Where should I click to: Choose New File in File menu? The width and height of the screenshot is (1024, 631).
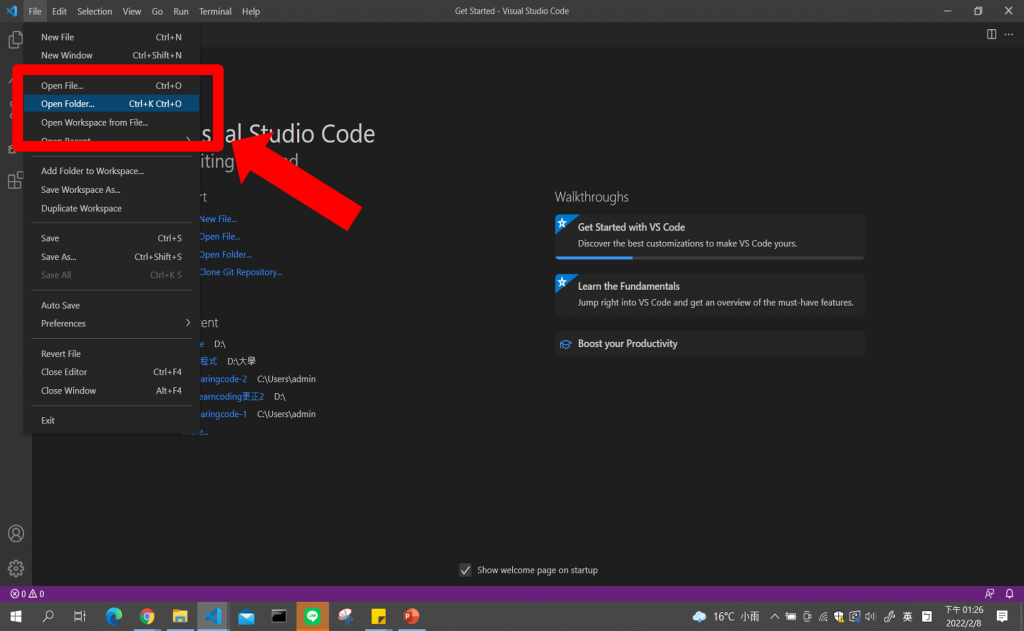click(x=111, y=37)
